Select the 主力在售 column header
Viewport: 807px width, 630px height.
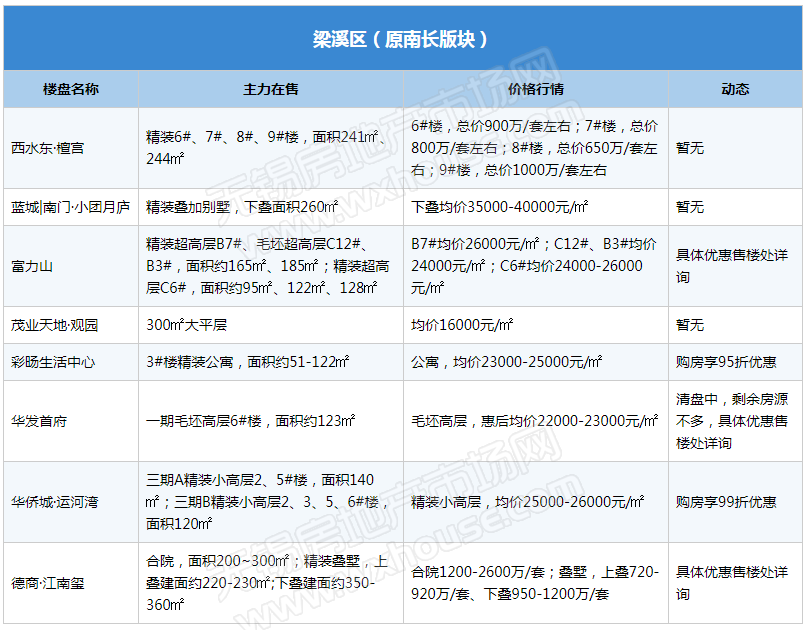tap(271, 89)
